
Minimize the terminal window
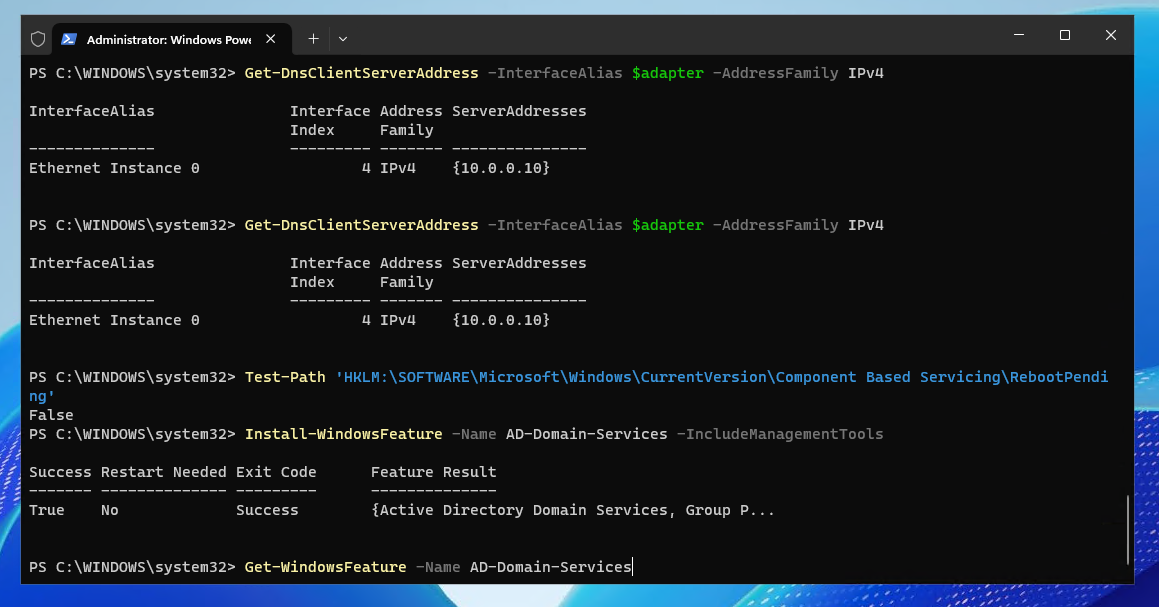point(1019,35)
